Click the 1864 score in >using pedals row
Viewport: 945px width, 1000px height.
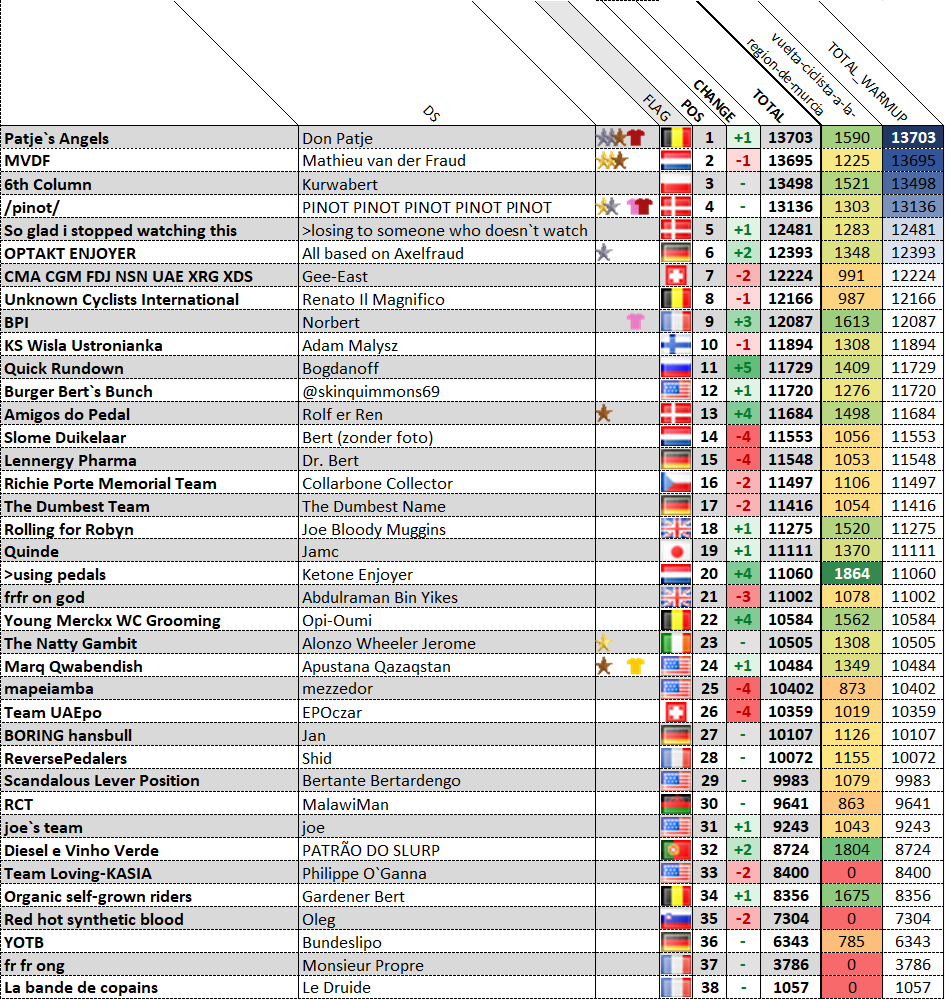pos(851,574)
